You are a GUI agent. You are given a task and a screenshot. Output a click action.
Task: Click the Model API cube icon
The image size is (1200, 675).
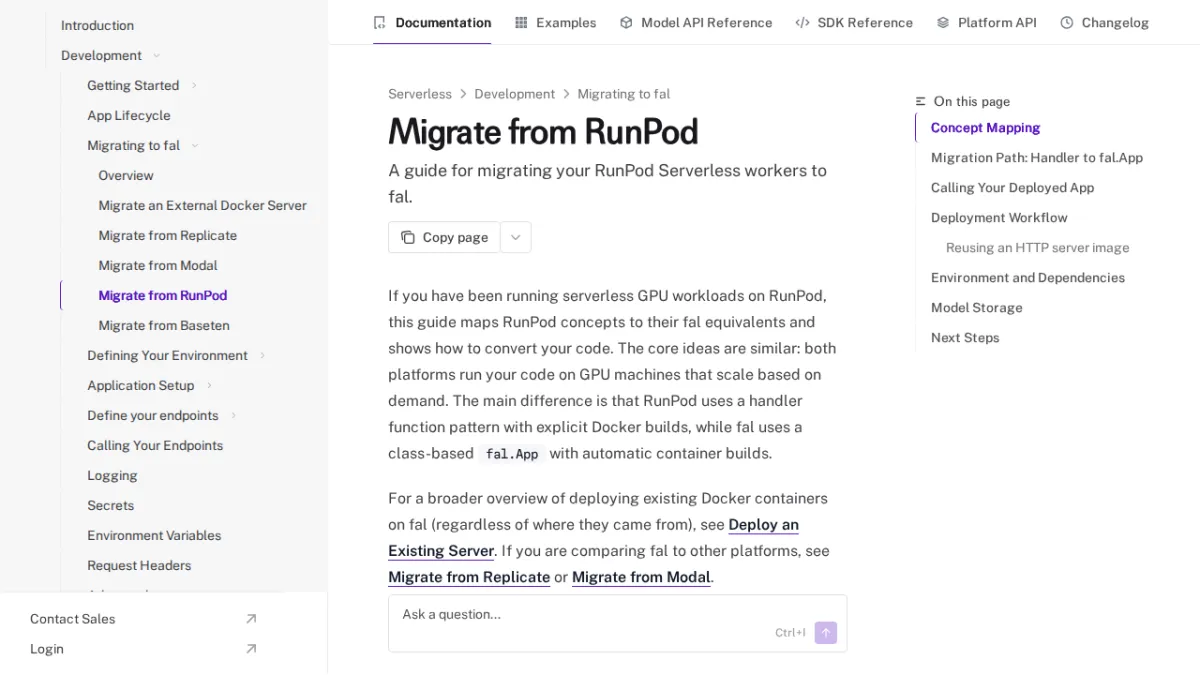click(x=626, y=22)
